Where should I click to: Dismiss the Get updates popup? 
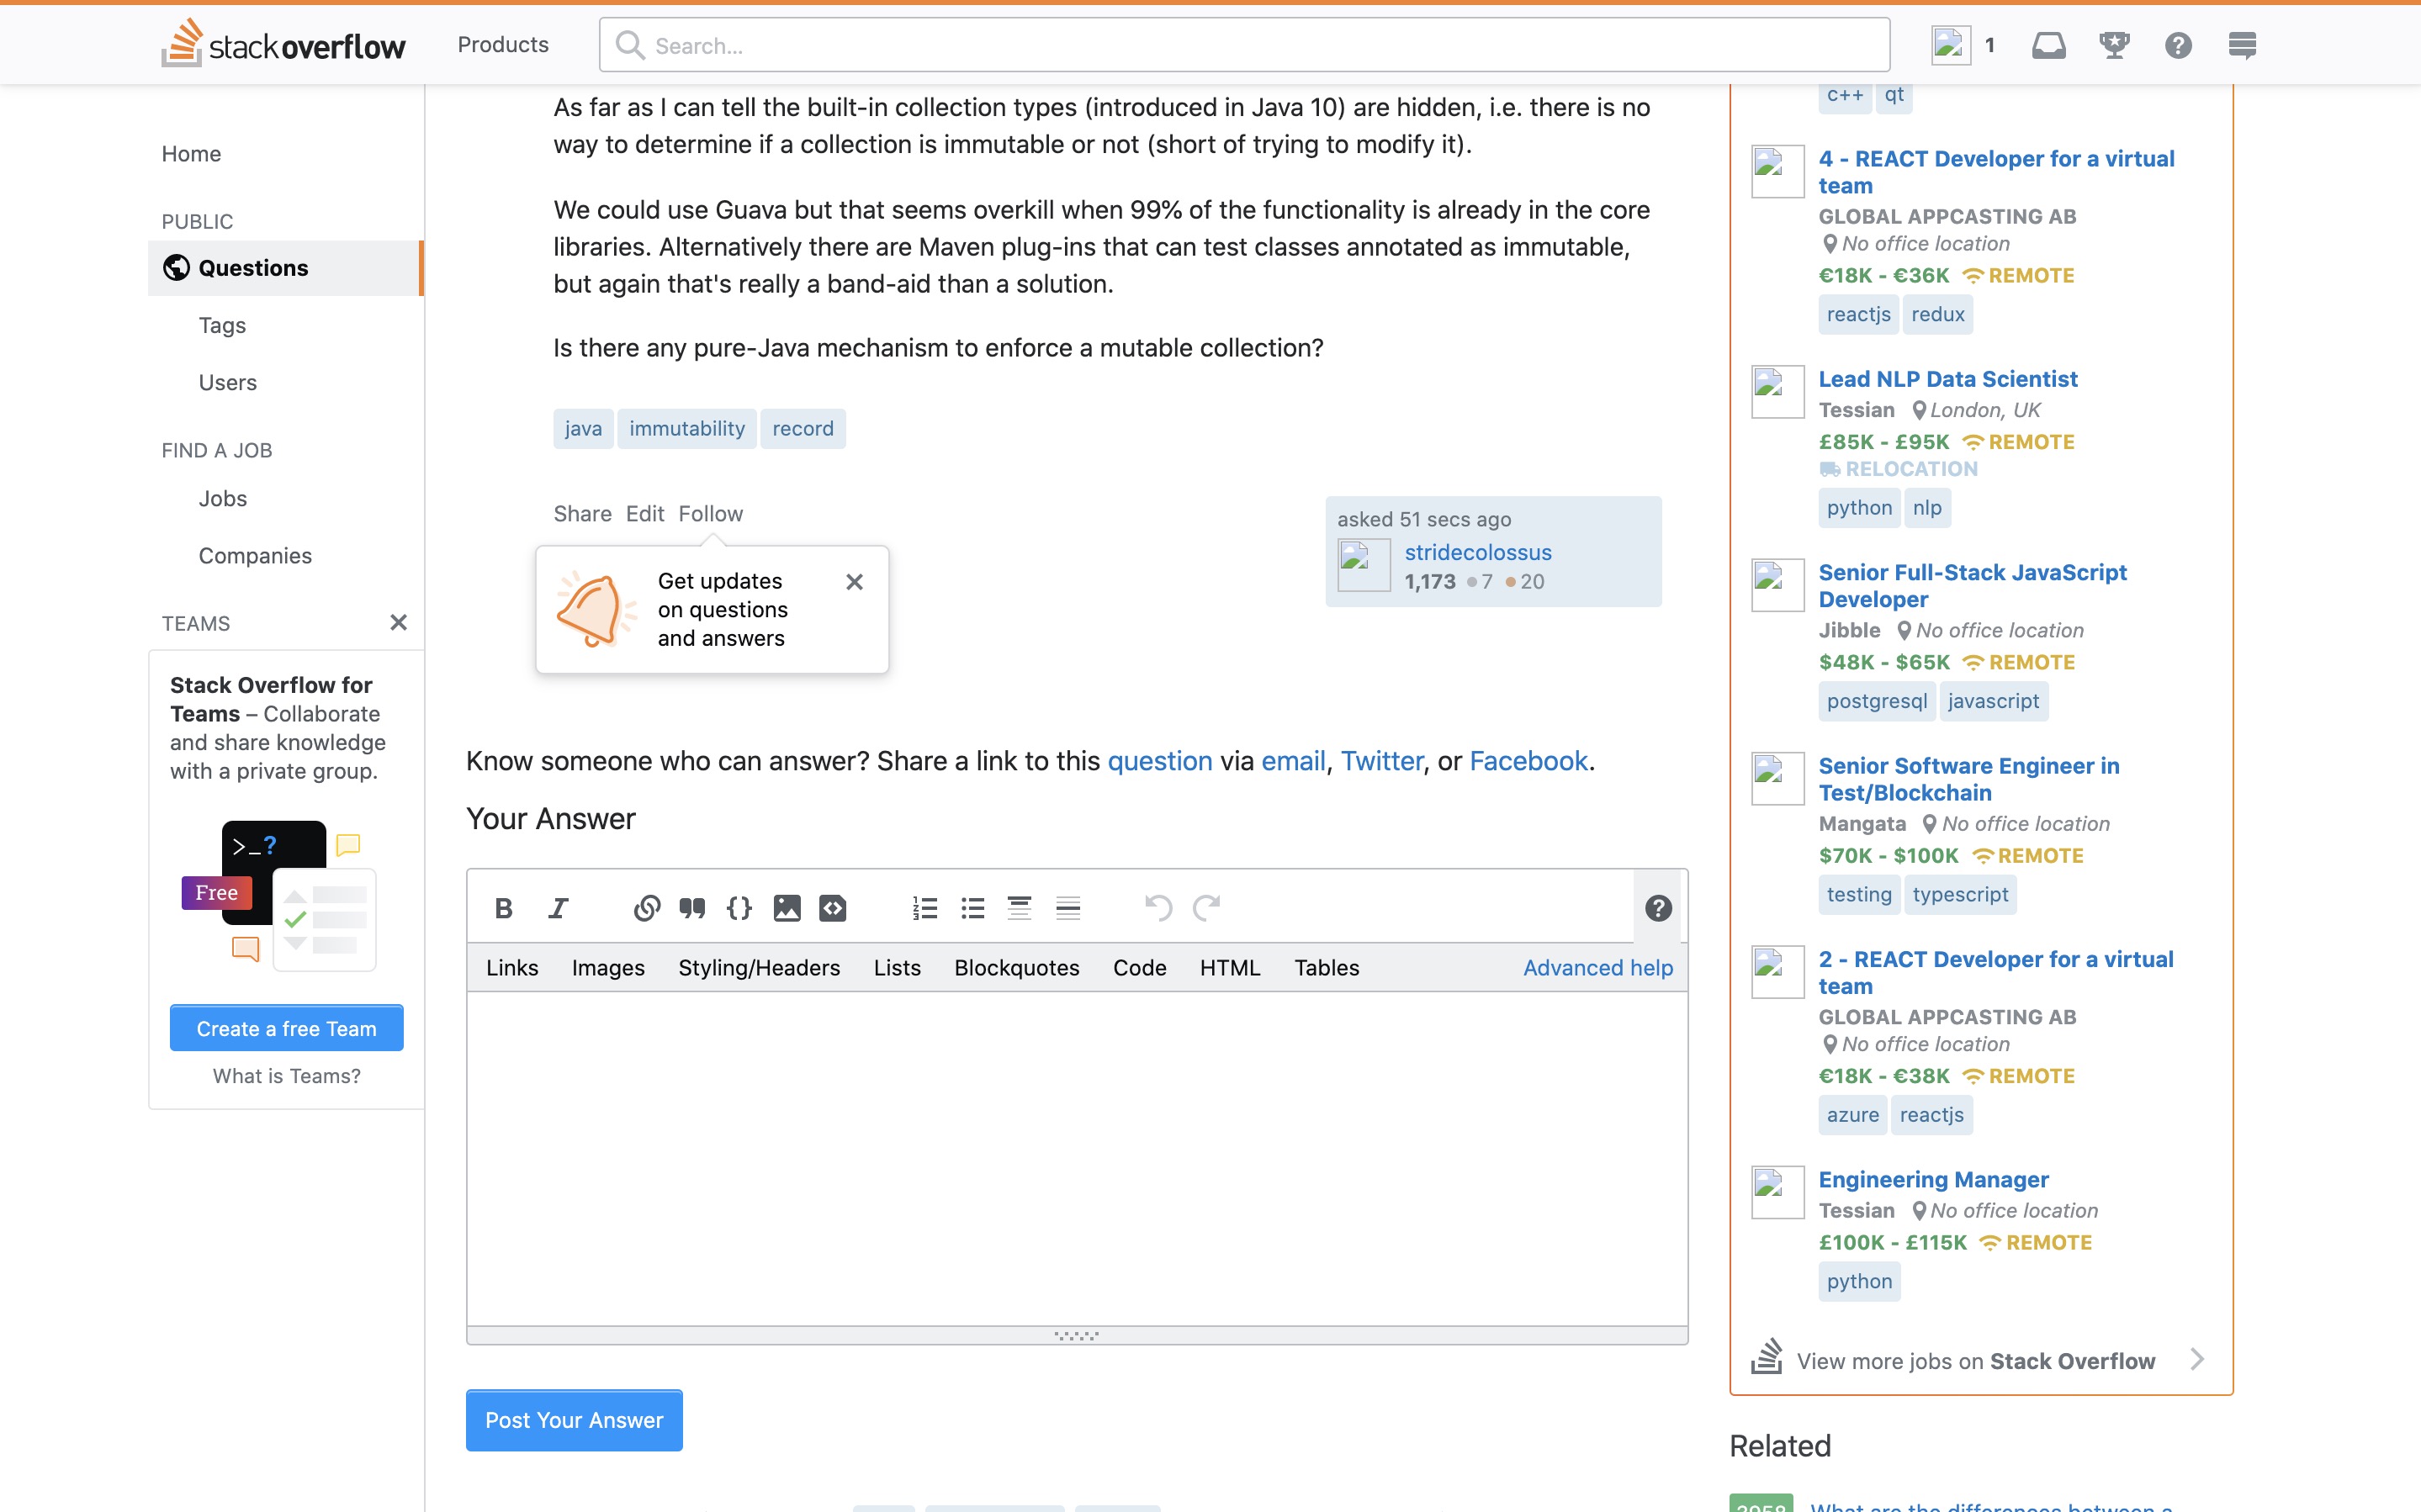(x=854, y=582)
